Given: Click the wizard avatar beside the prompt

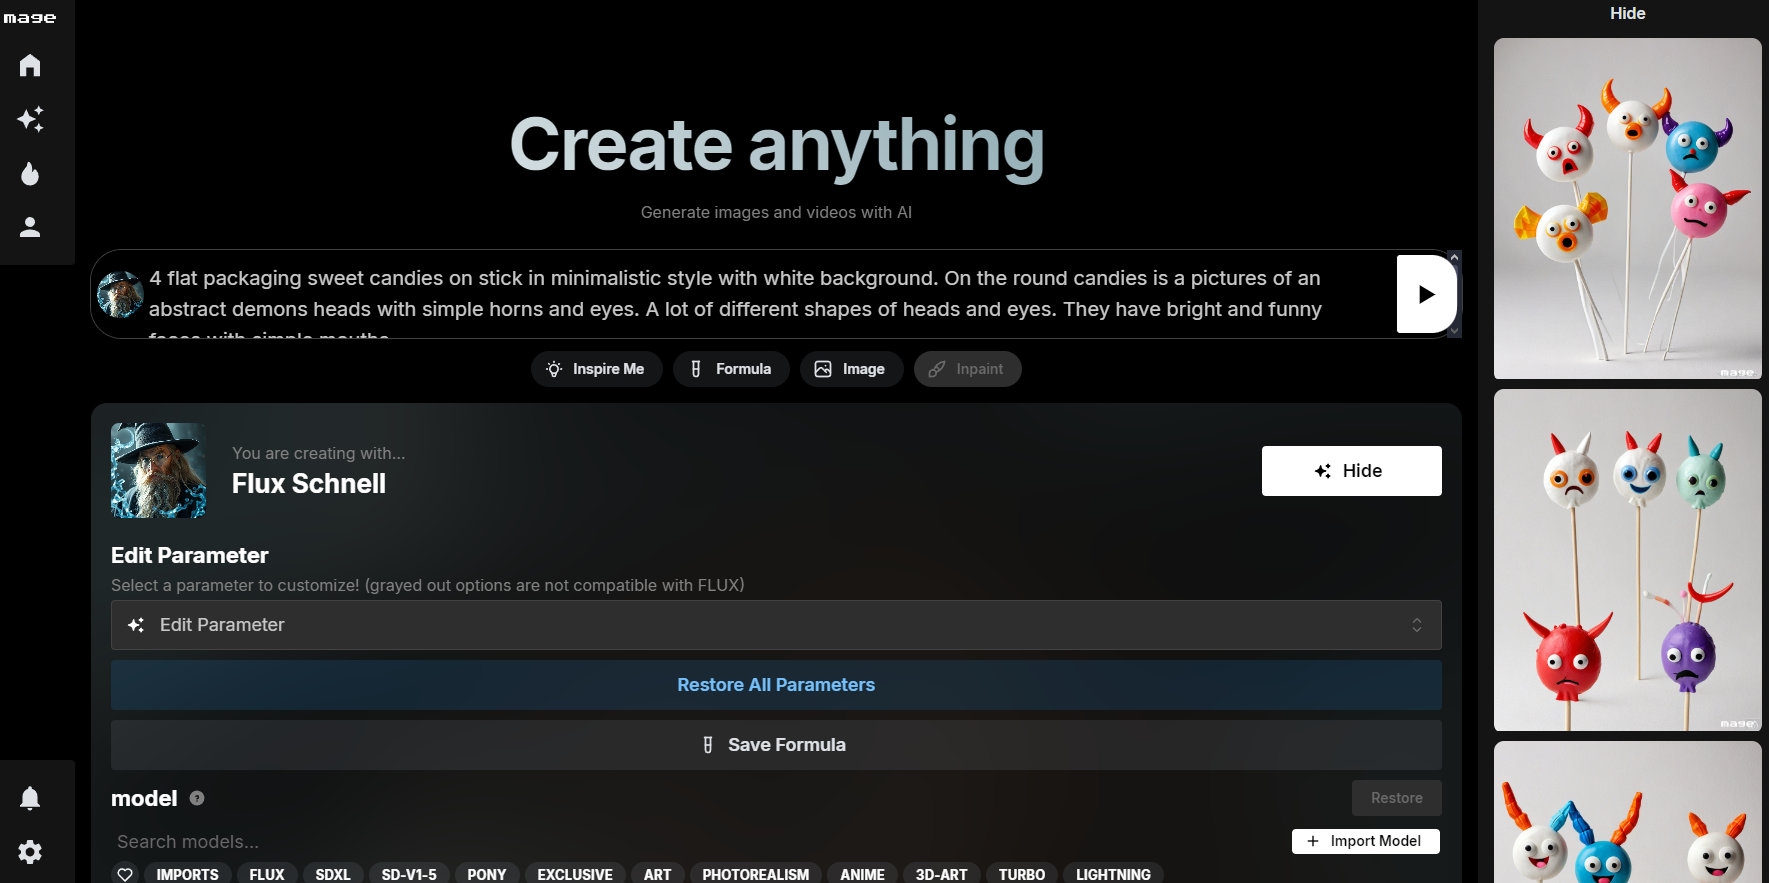Looking at the screenshot, I should coord(120,294).
